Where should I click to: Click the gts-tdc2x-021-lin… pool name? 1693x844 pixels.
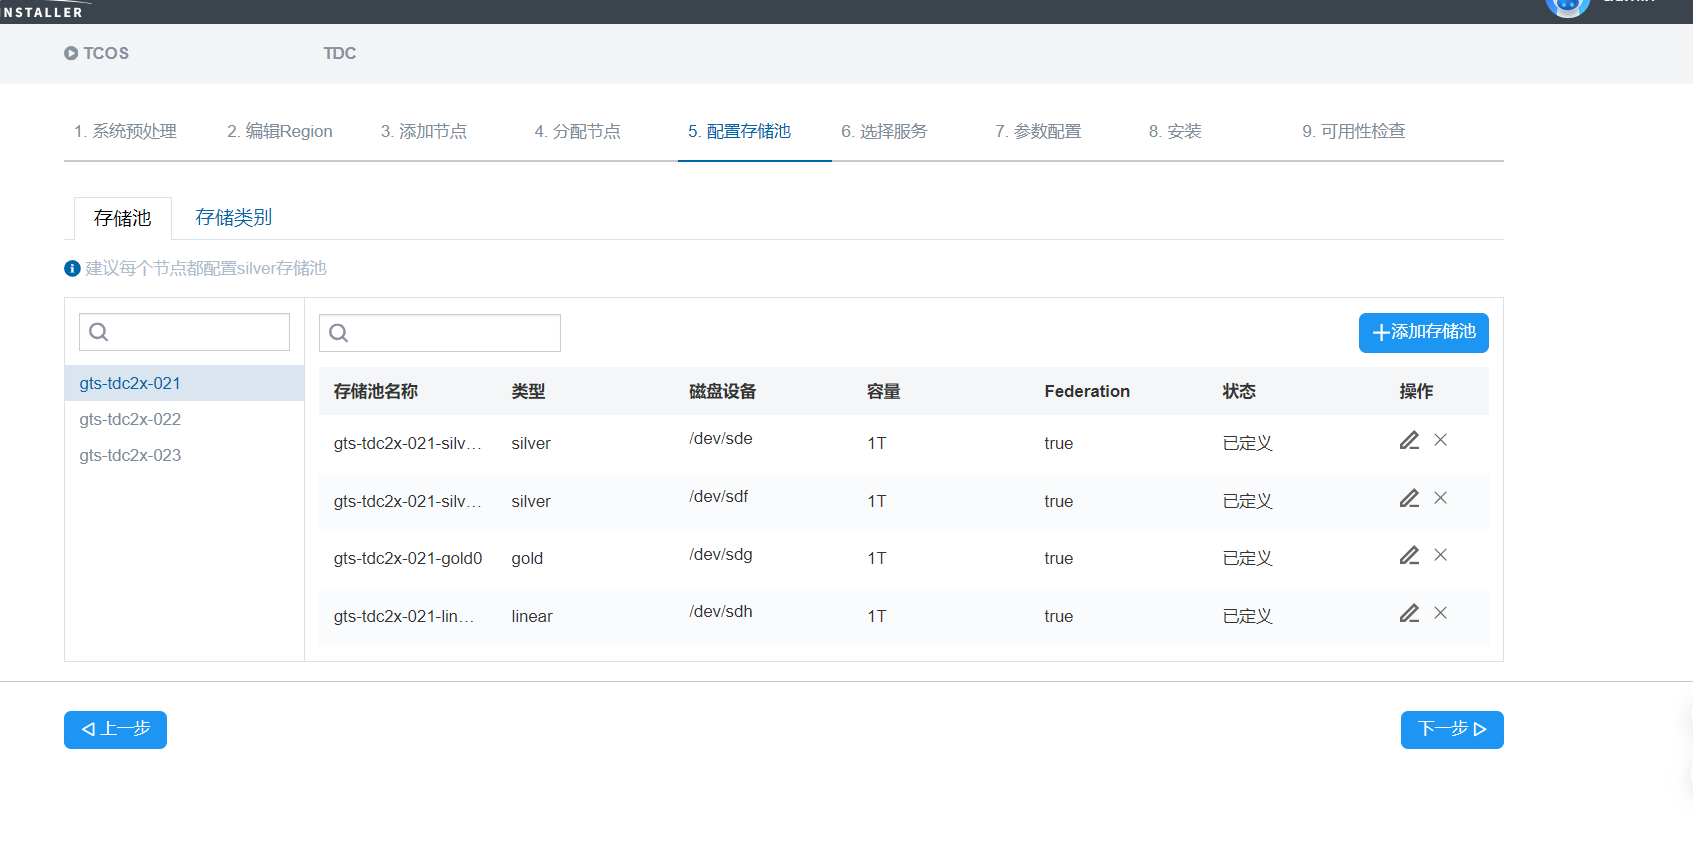404,616
